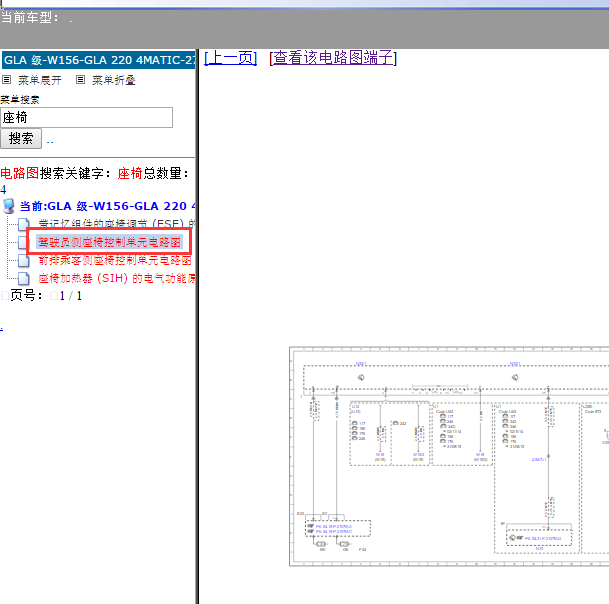Open 前排乘客侧座椅控制单元电路图 tree entry

click(115, 260)
